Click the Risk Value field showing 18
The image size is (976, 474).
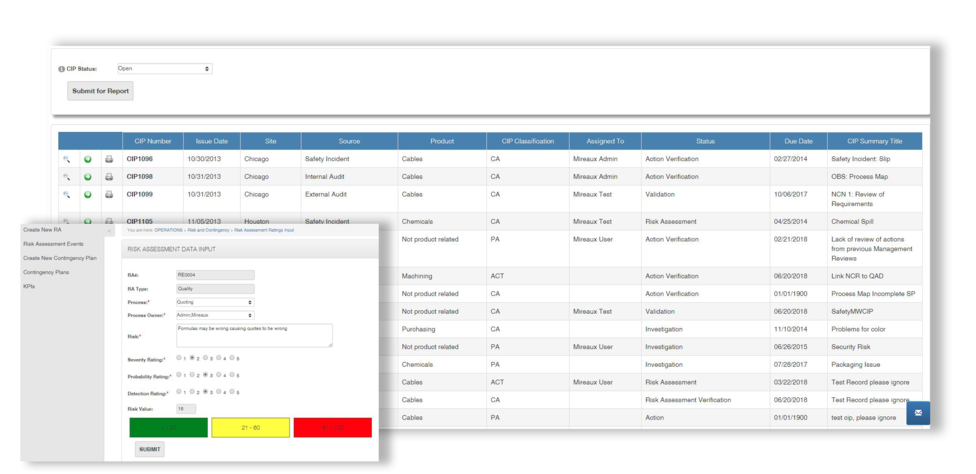(x=186, y=409)
